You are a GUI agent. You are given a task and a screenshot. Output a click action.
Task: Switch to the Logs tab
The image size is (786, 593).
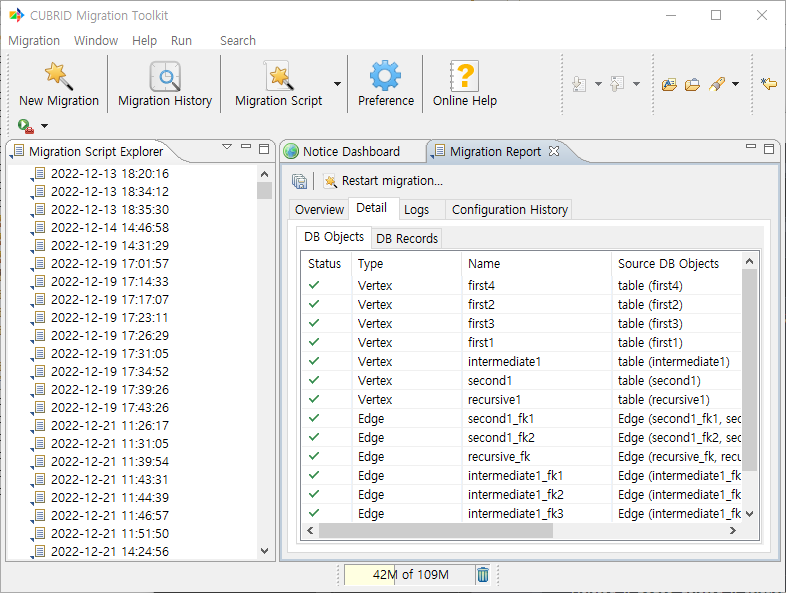tap(416, 210)
